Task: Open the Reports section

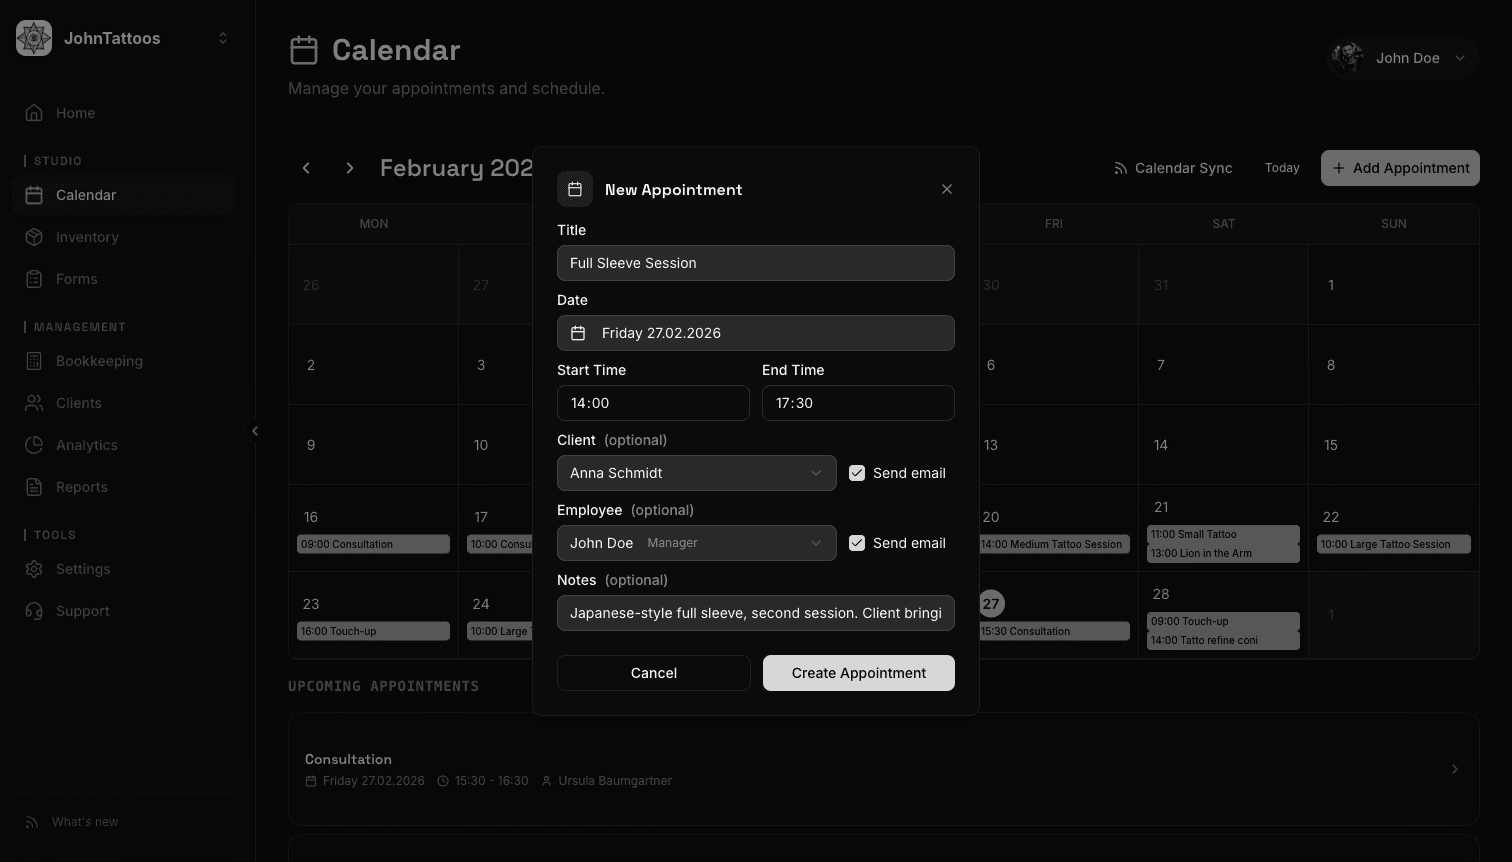Action: [x=81, y=487]
